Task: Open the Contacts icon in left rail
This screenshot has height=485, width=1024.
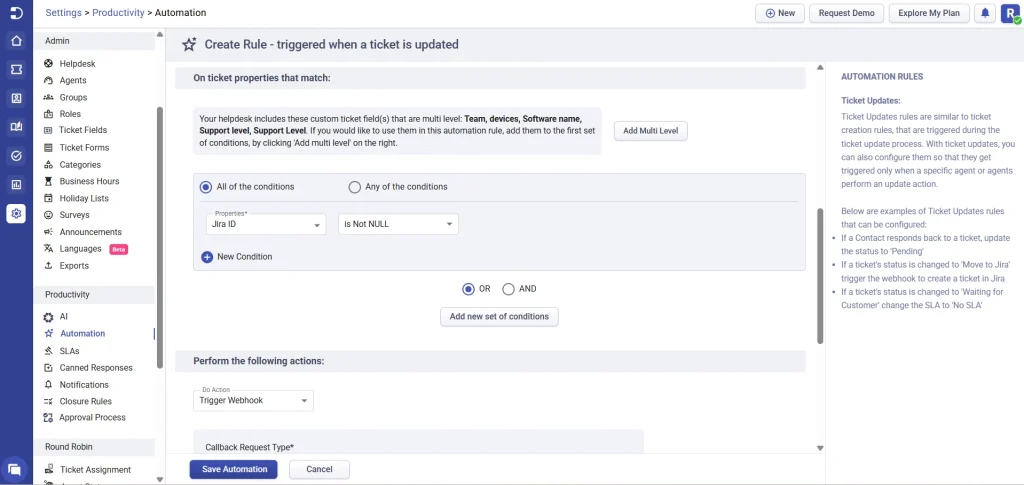Action: tap(16, 98)
